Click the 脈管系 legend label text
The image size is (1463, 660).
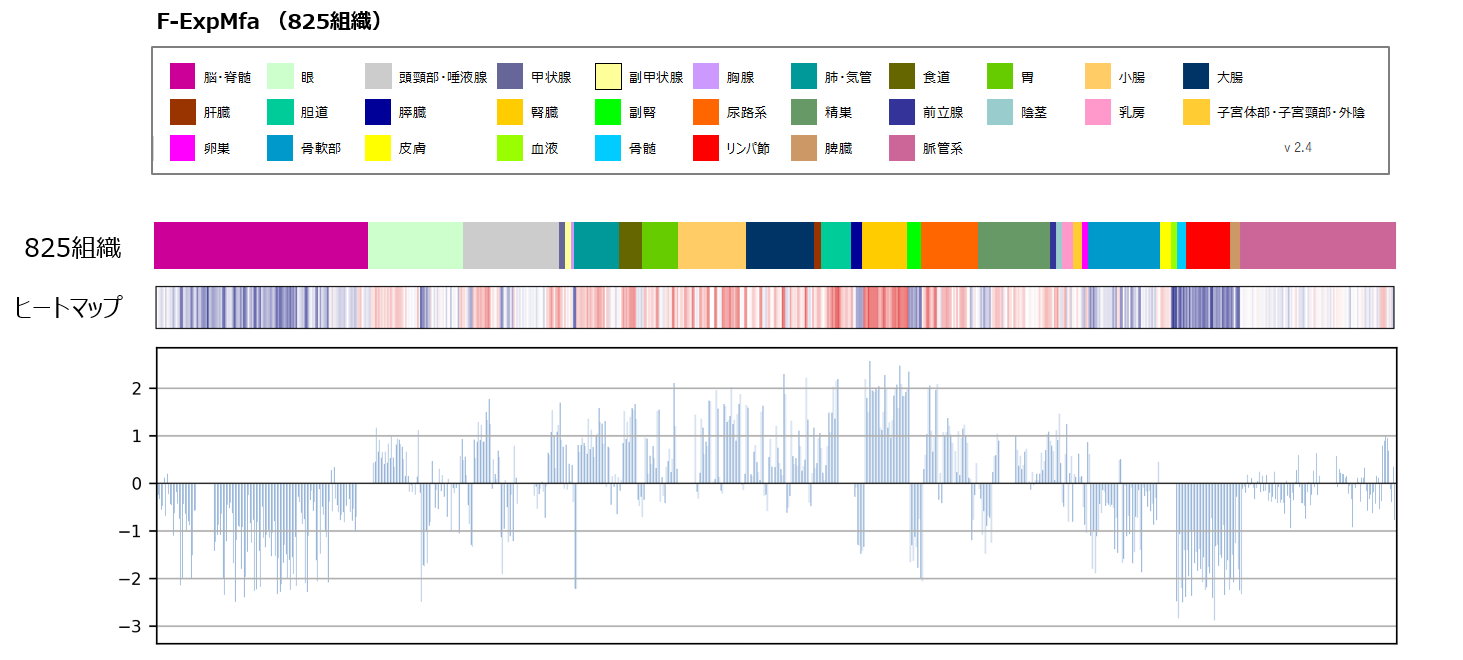(942, 149)
